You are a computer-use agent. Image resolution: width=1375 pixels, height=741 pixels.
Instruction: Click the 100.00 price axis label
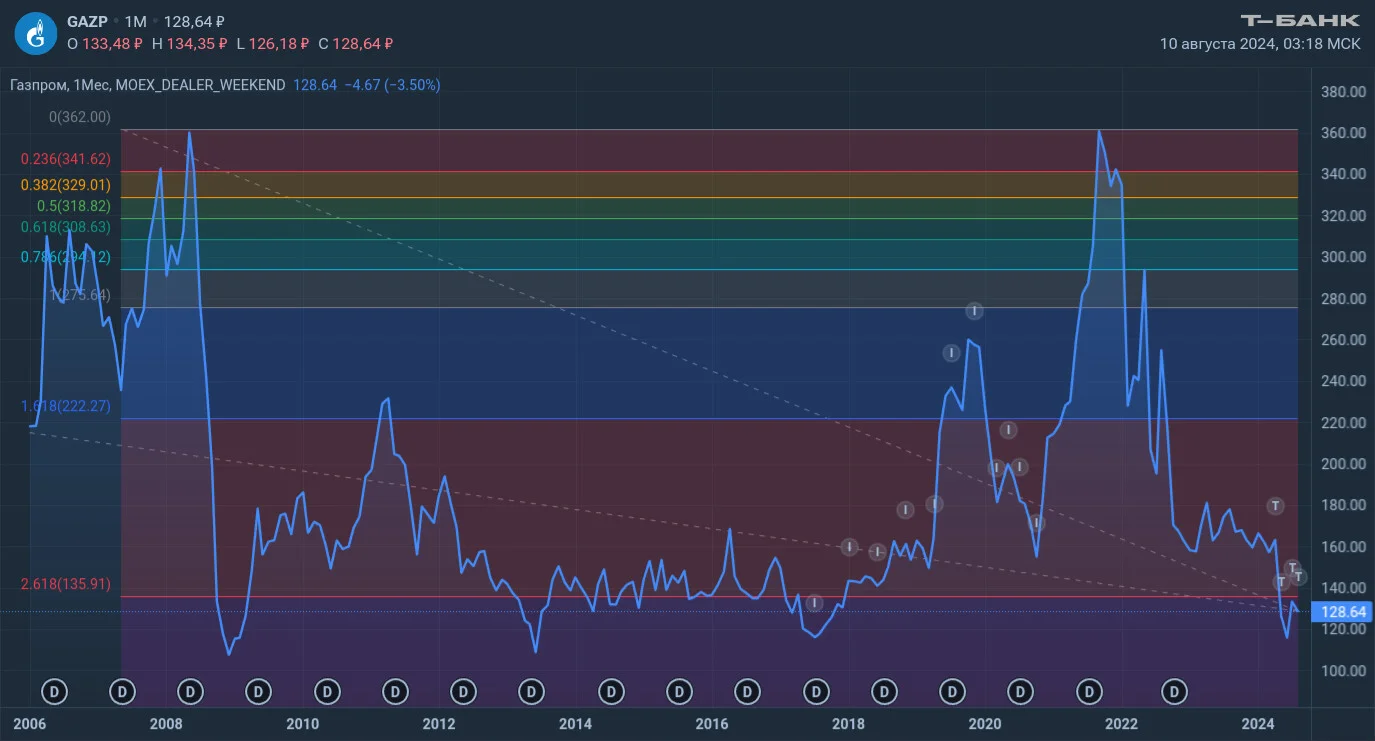pyautogui.click(x=1343, y=671)
